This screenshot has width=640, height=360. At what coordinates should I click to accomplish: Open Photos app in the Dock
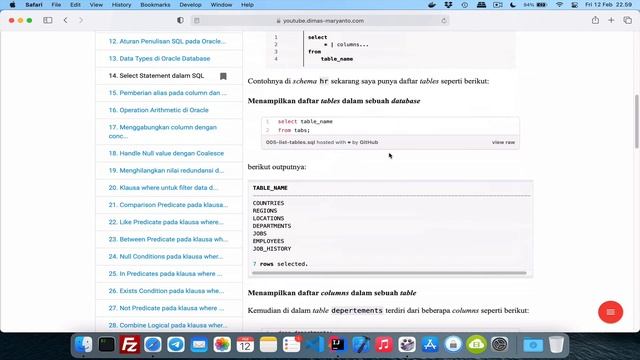pyautogui.click(x=222, y=345)
